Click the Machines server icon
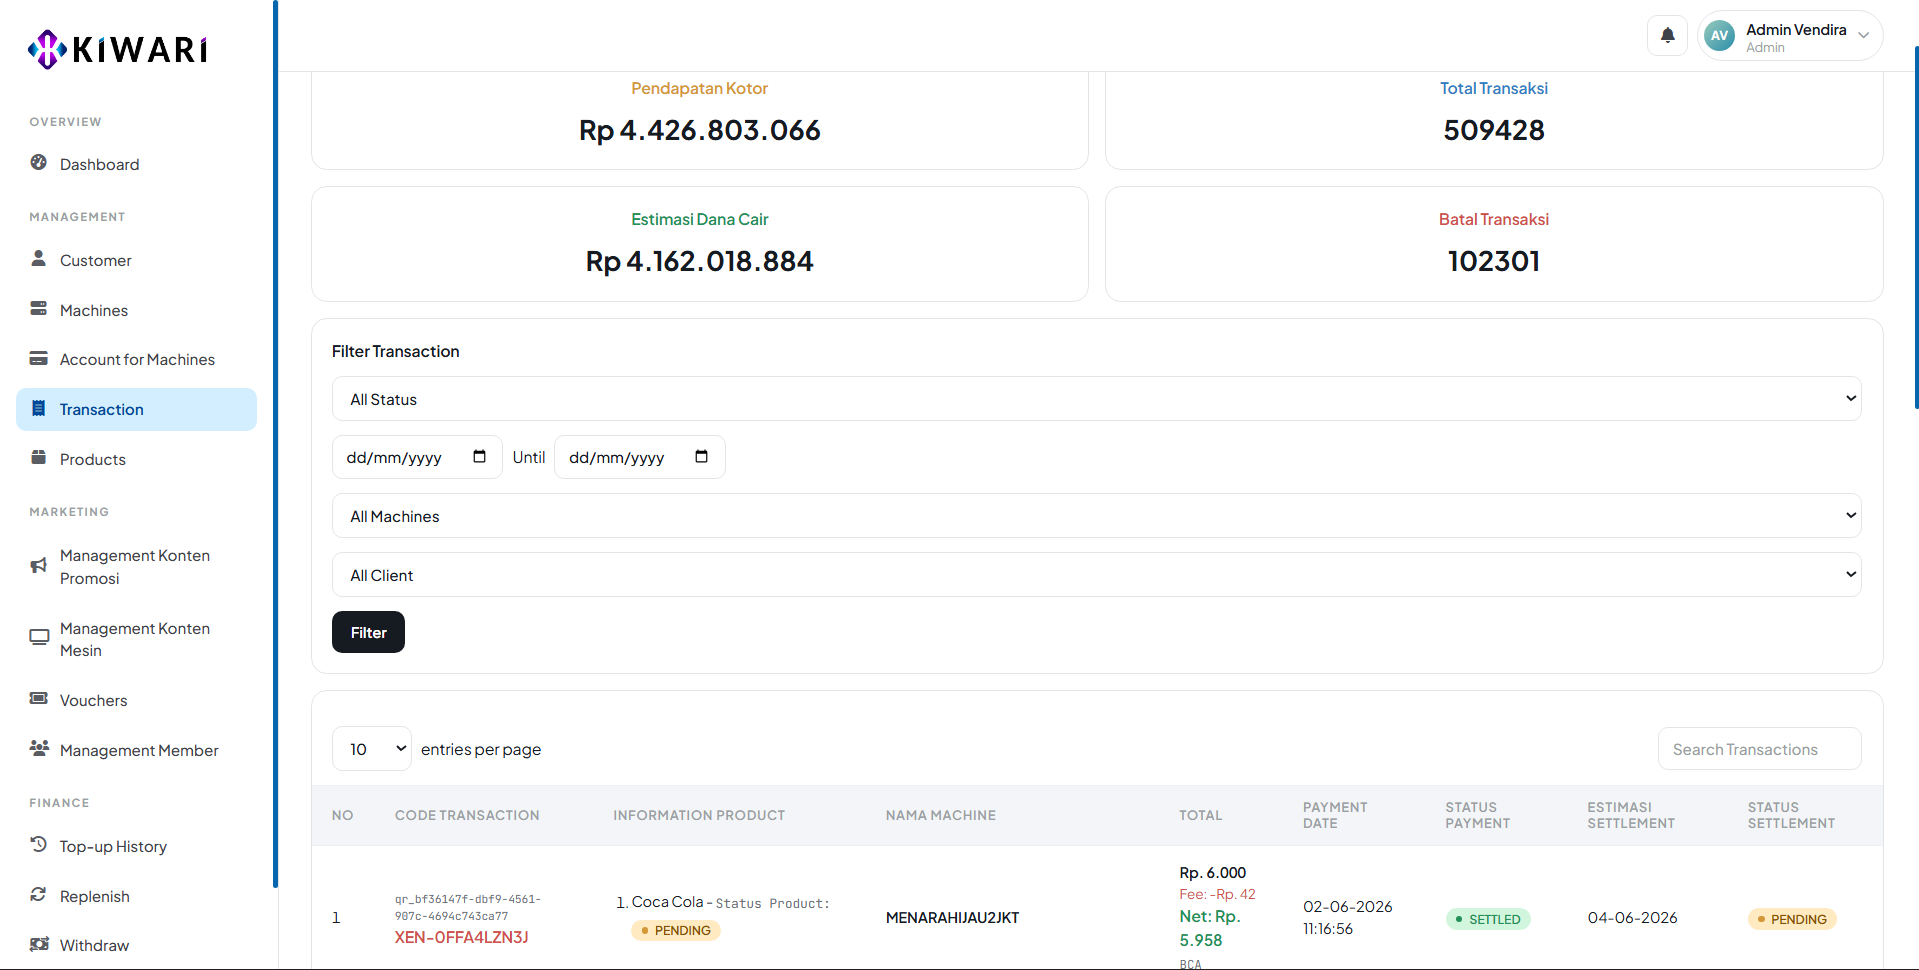This screenshot has height=970, width=1919. [x=39, y=309]
